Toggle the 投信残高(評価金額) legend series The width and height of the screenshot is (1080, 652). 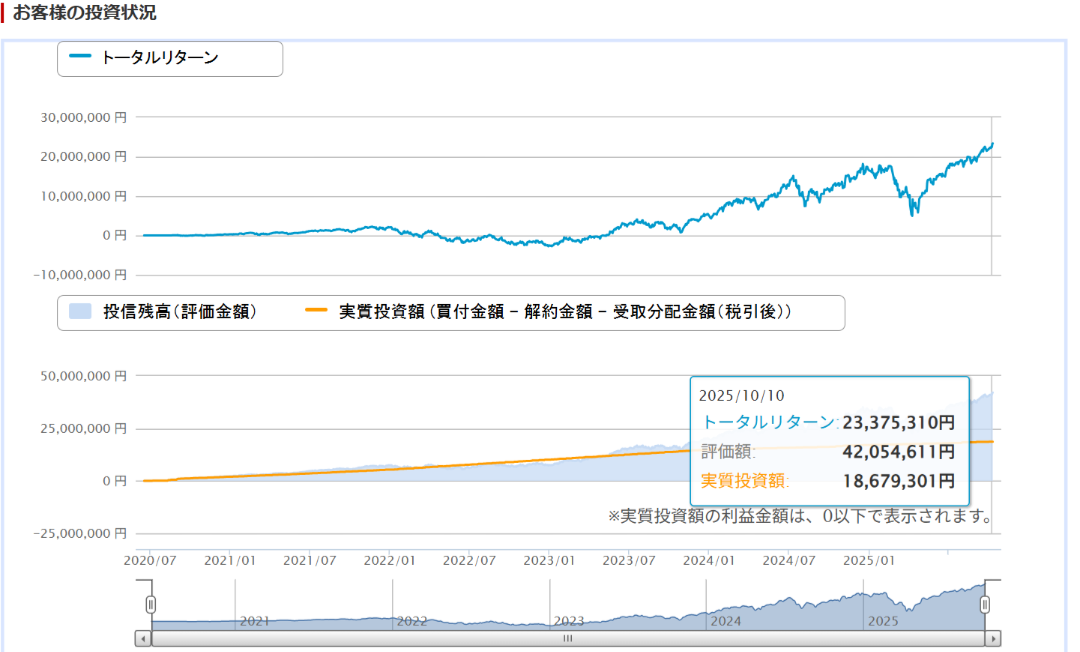pos(180,312)
